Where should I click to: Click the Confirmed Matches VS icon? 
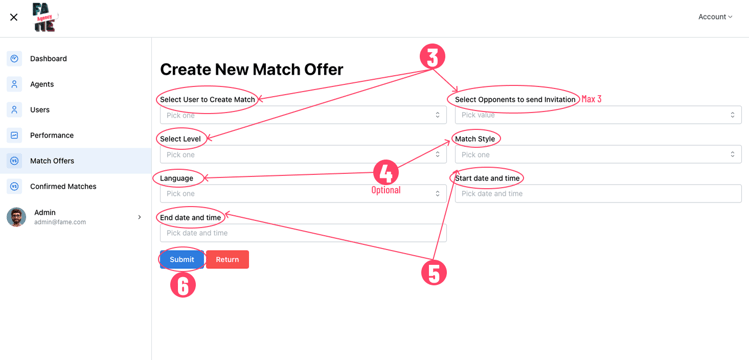pyautogui.click(x=14, y=186)
